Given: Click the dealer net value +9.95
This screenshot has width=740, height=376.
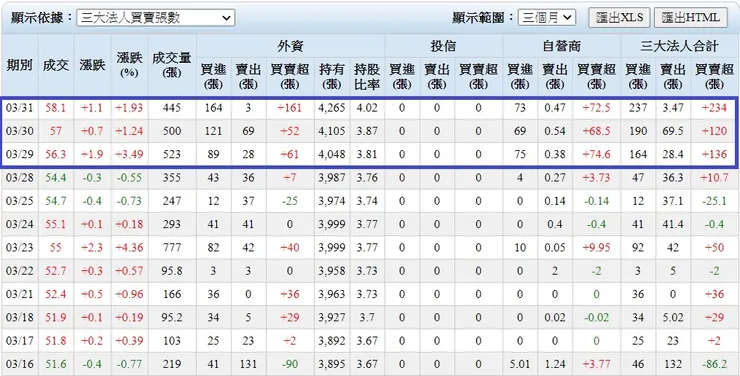Looking at the screenshot, I should [x=596, y=248].
